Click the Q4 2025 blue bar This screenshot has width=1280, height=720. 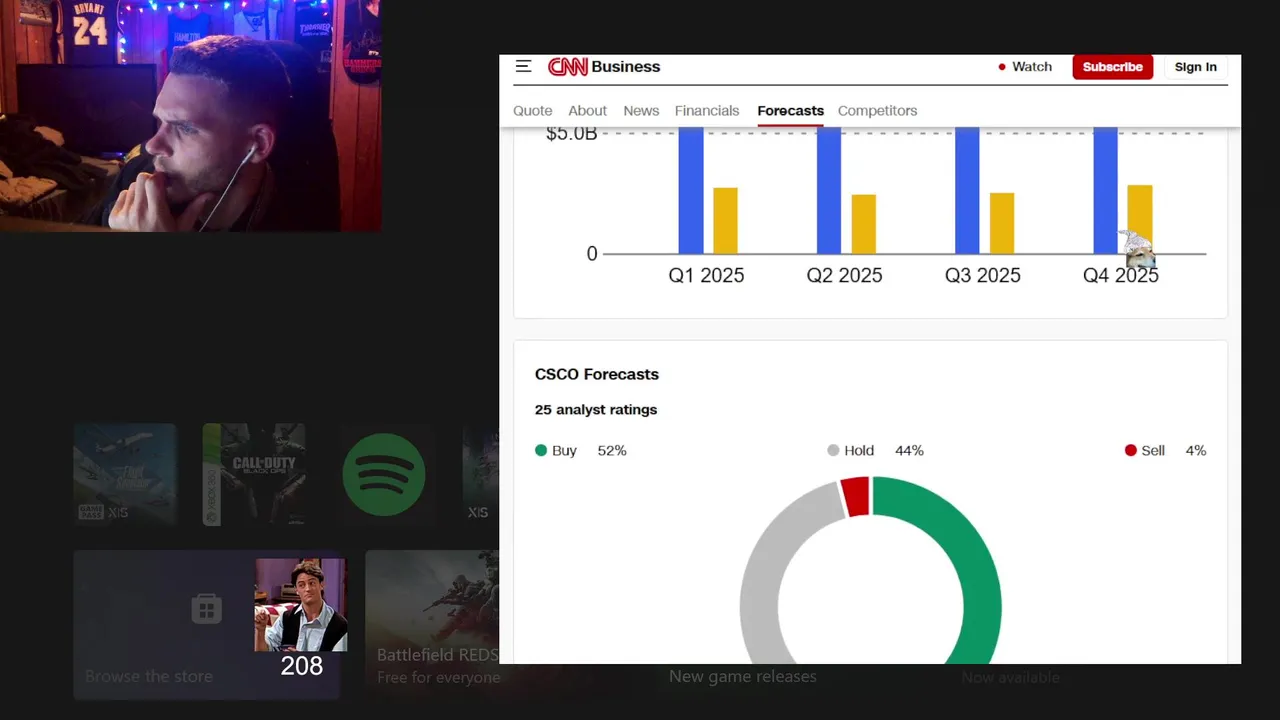(x=1105, y=190)
